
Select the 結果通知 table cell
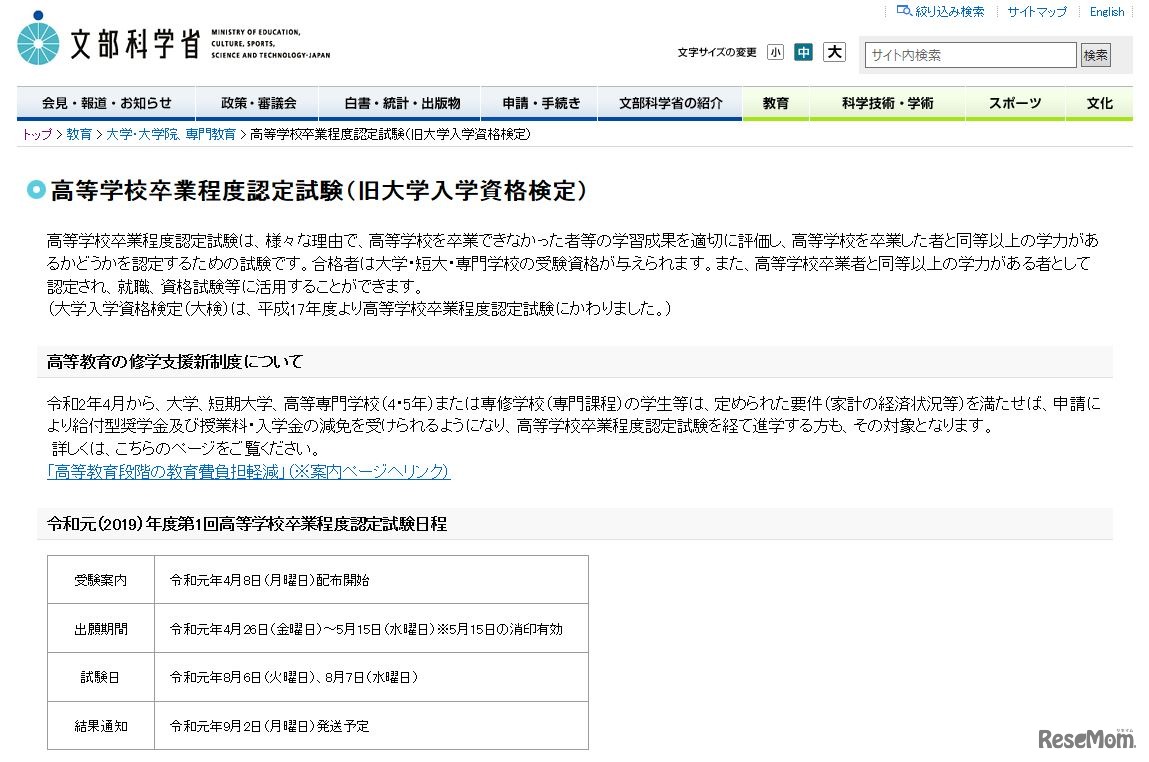[x=101, y=726]
